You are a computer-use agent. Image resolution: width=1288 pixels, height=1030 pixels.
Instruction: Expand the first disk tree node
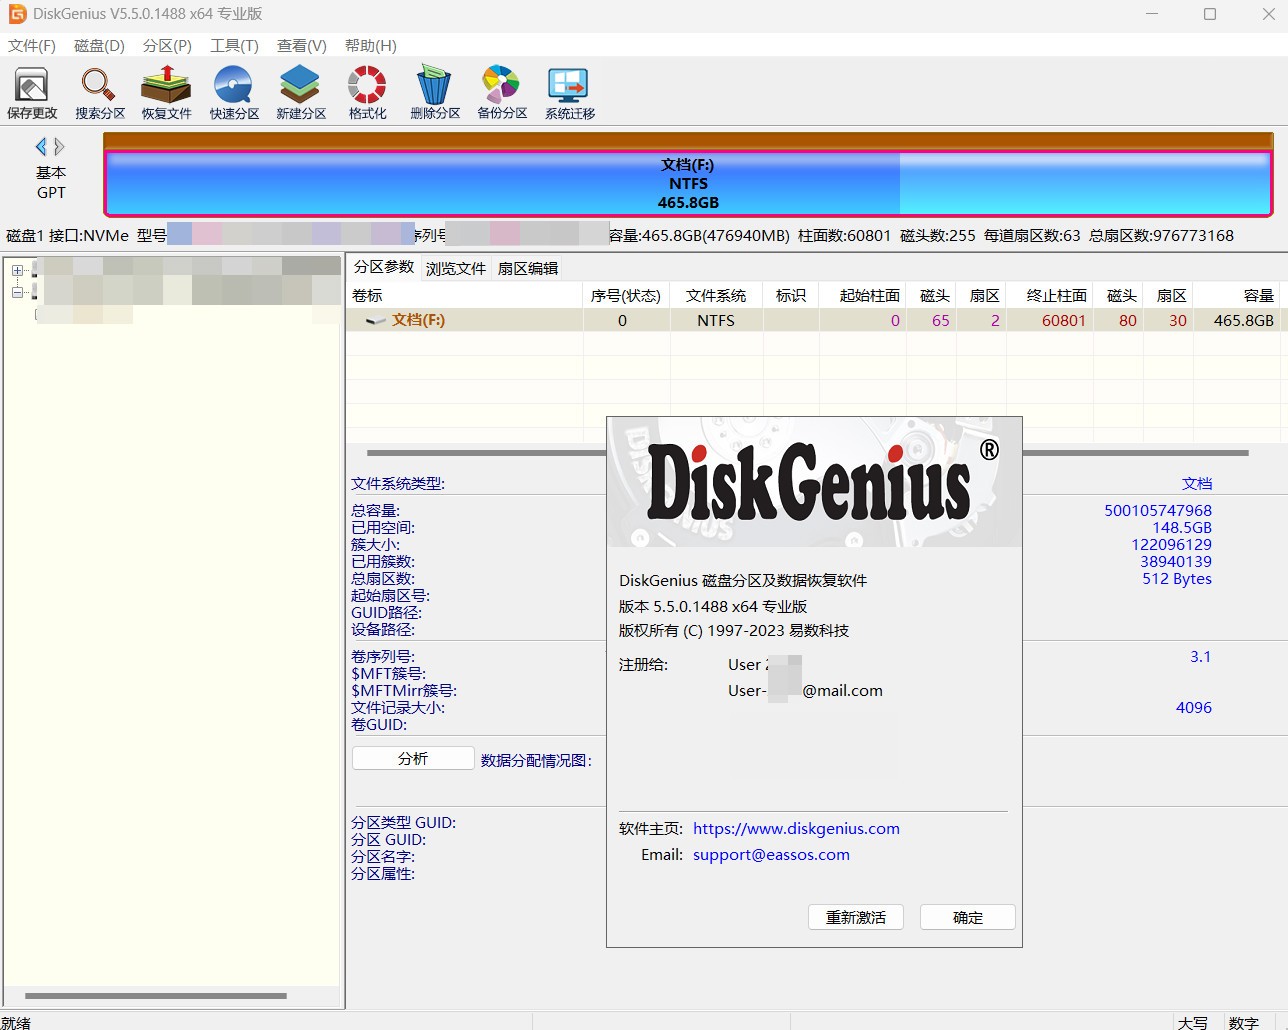coord(17,270)
